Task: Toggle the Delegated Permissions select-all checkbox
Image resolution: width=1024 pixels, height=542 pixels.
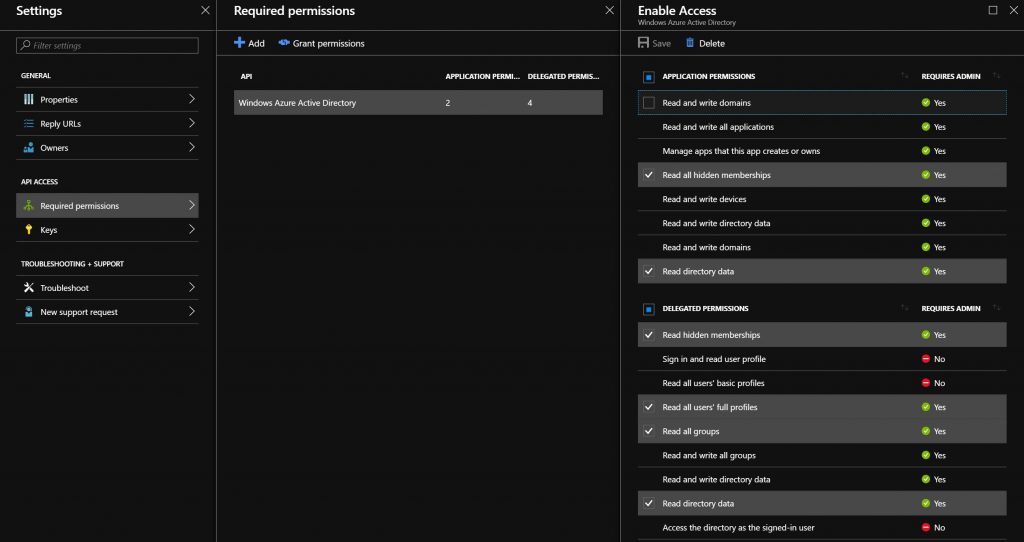Action: click(x=648, y=308)
